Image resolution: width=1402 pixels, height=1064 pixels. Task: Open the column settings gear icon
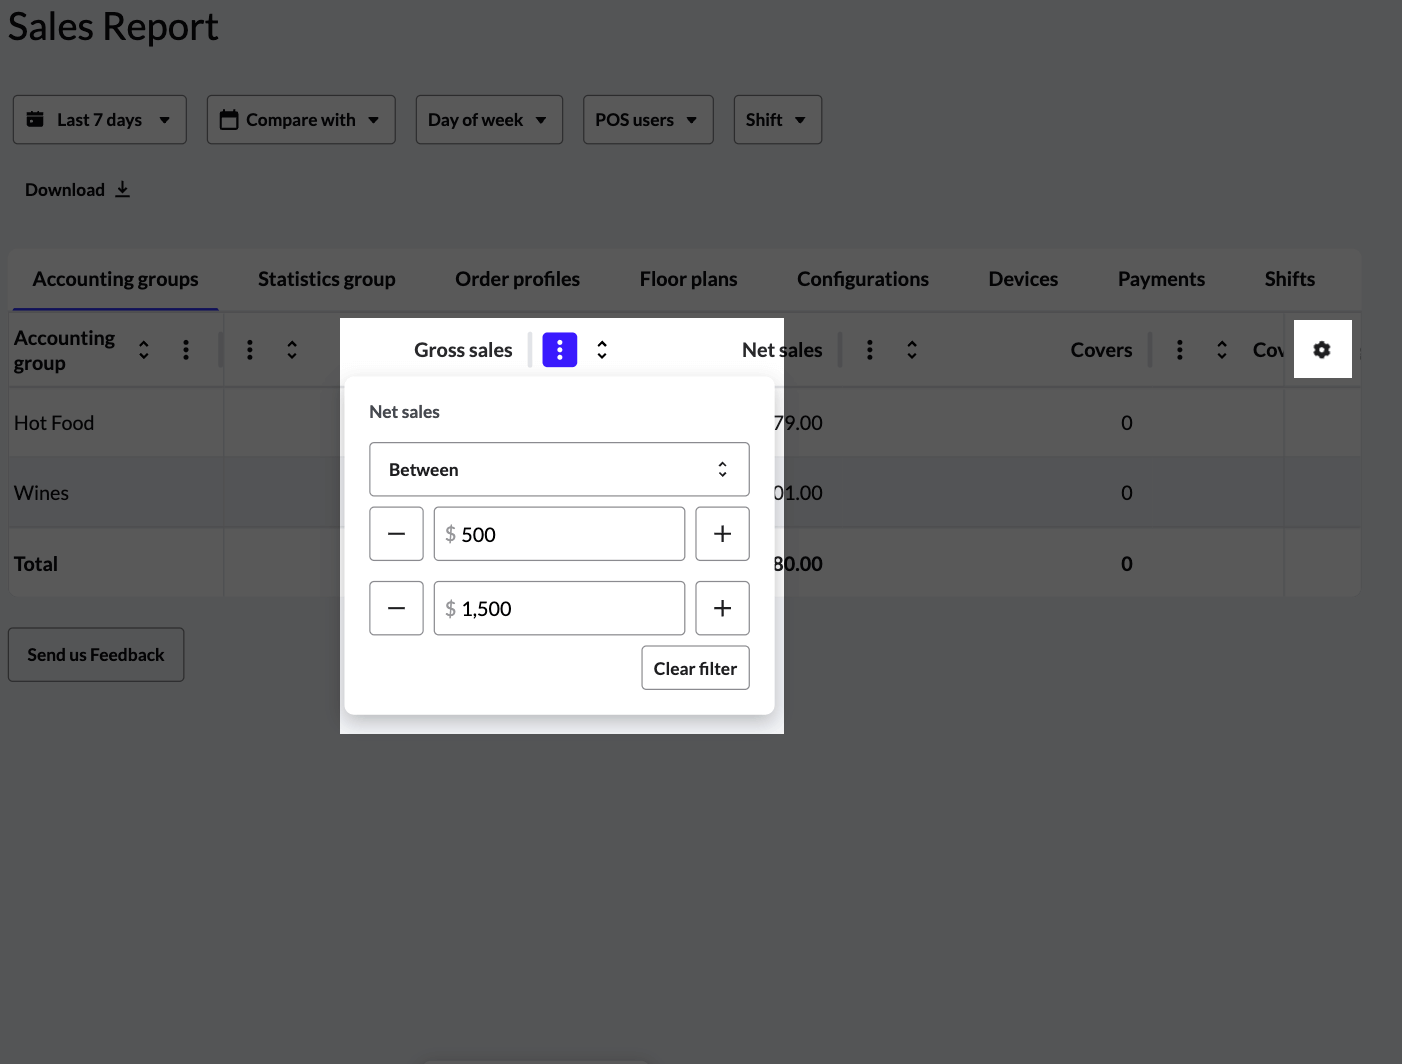(1322, 349)
